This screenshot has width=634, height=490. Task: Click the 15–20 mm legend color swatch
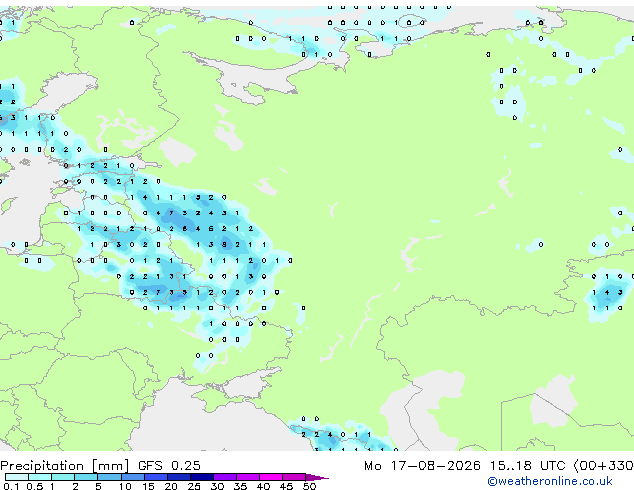tap(156, 477)
